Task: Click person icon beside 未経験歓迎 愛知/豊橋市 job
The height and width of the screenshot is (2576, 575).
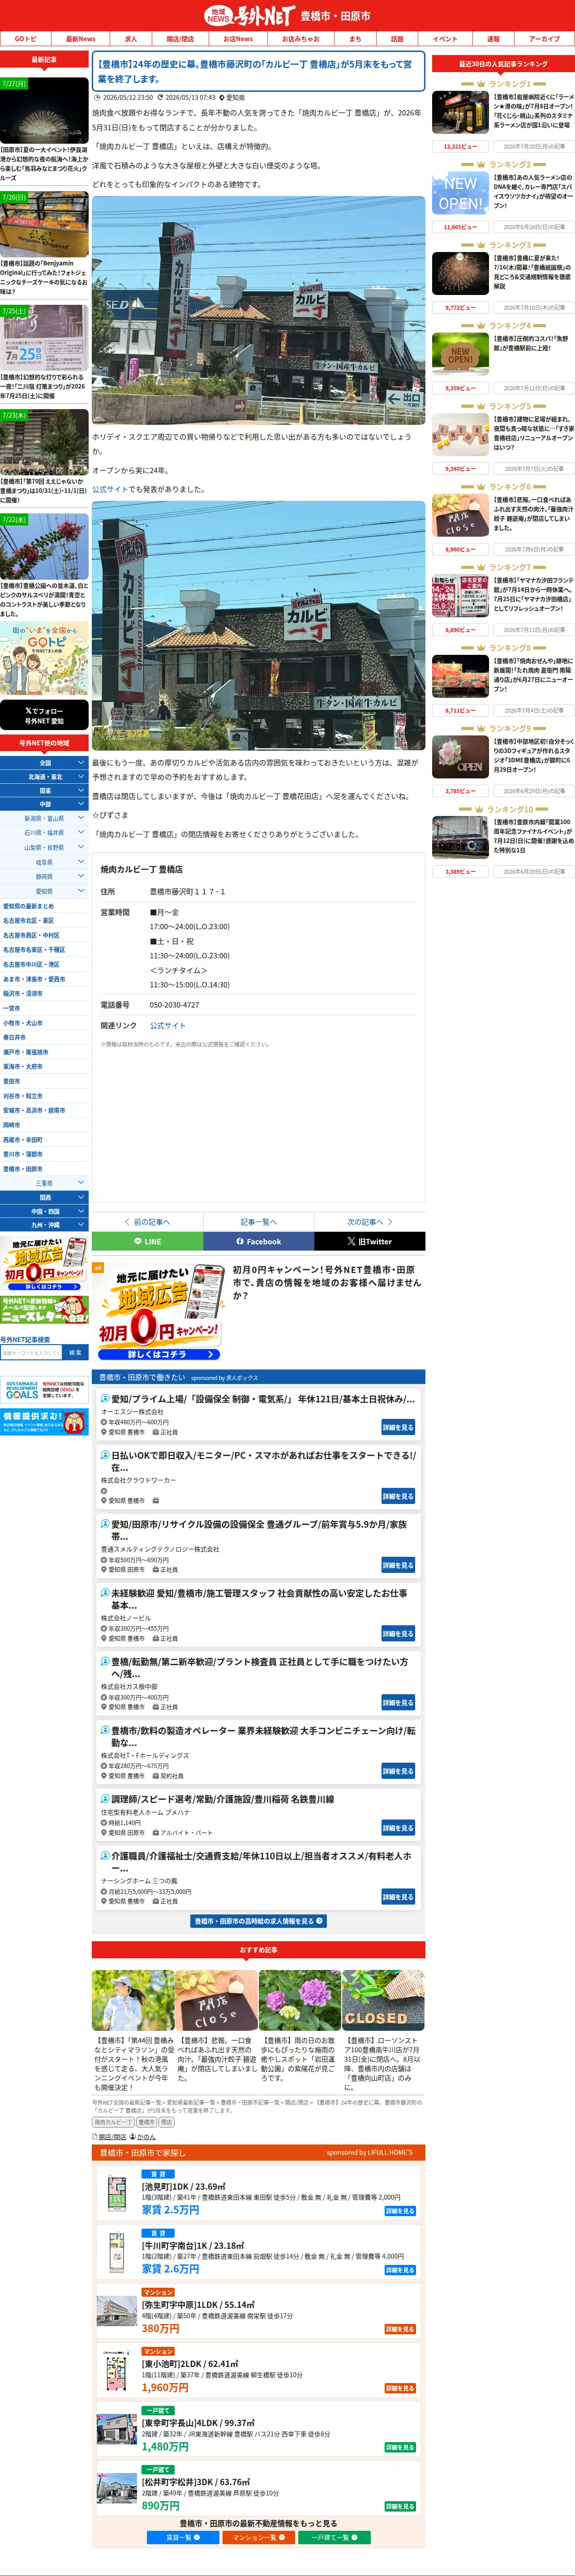Action: coord(105,1593)
